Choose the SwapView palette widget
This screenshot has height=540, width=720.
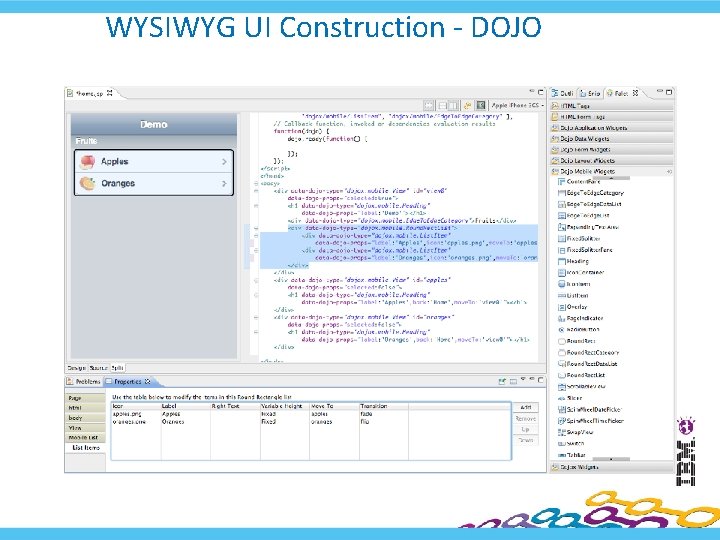click(576, 432)
